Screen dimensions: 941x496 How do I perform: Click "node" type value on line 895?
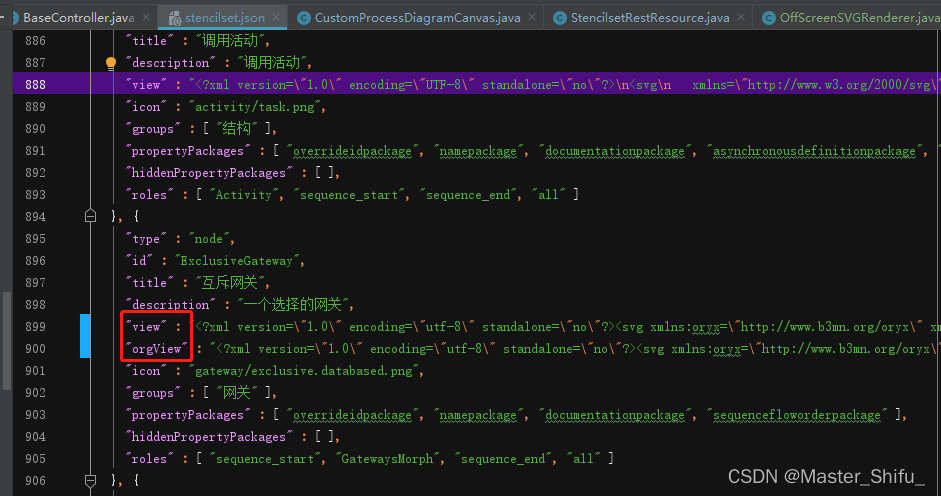tap(209, 239)
